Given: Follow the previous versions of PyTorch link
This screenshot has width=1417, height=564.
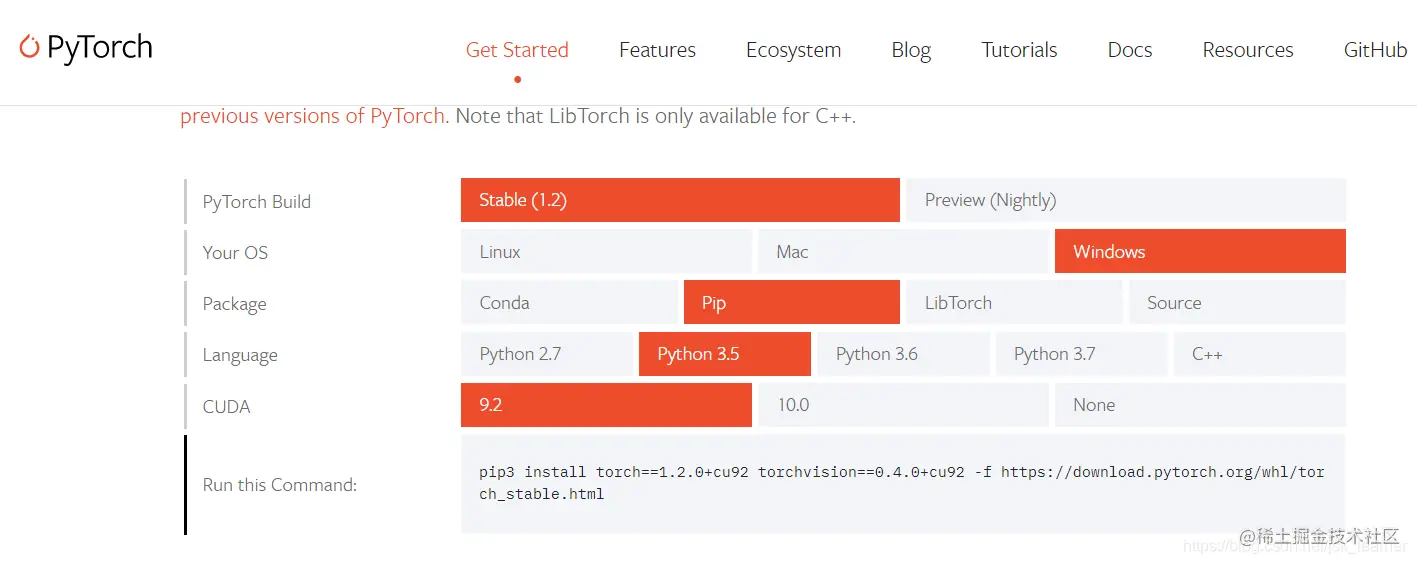Looking at the screenshot, I should click(x=312, y=116).
